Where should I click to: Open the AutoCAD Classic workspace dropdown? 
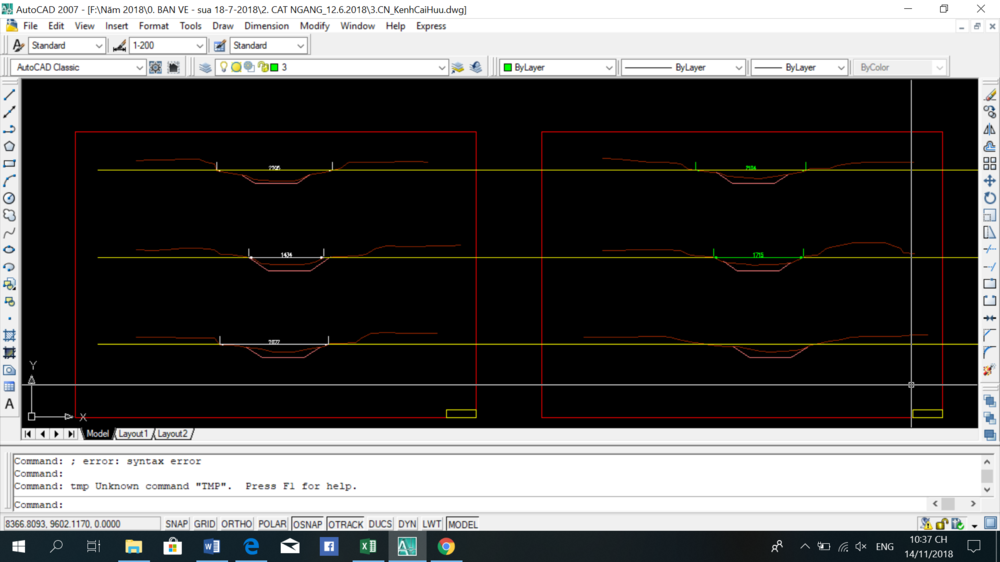pyautogui.click(x=140, y=68)
